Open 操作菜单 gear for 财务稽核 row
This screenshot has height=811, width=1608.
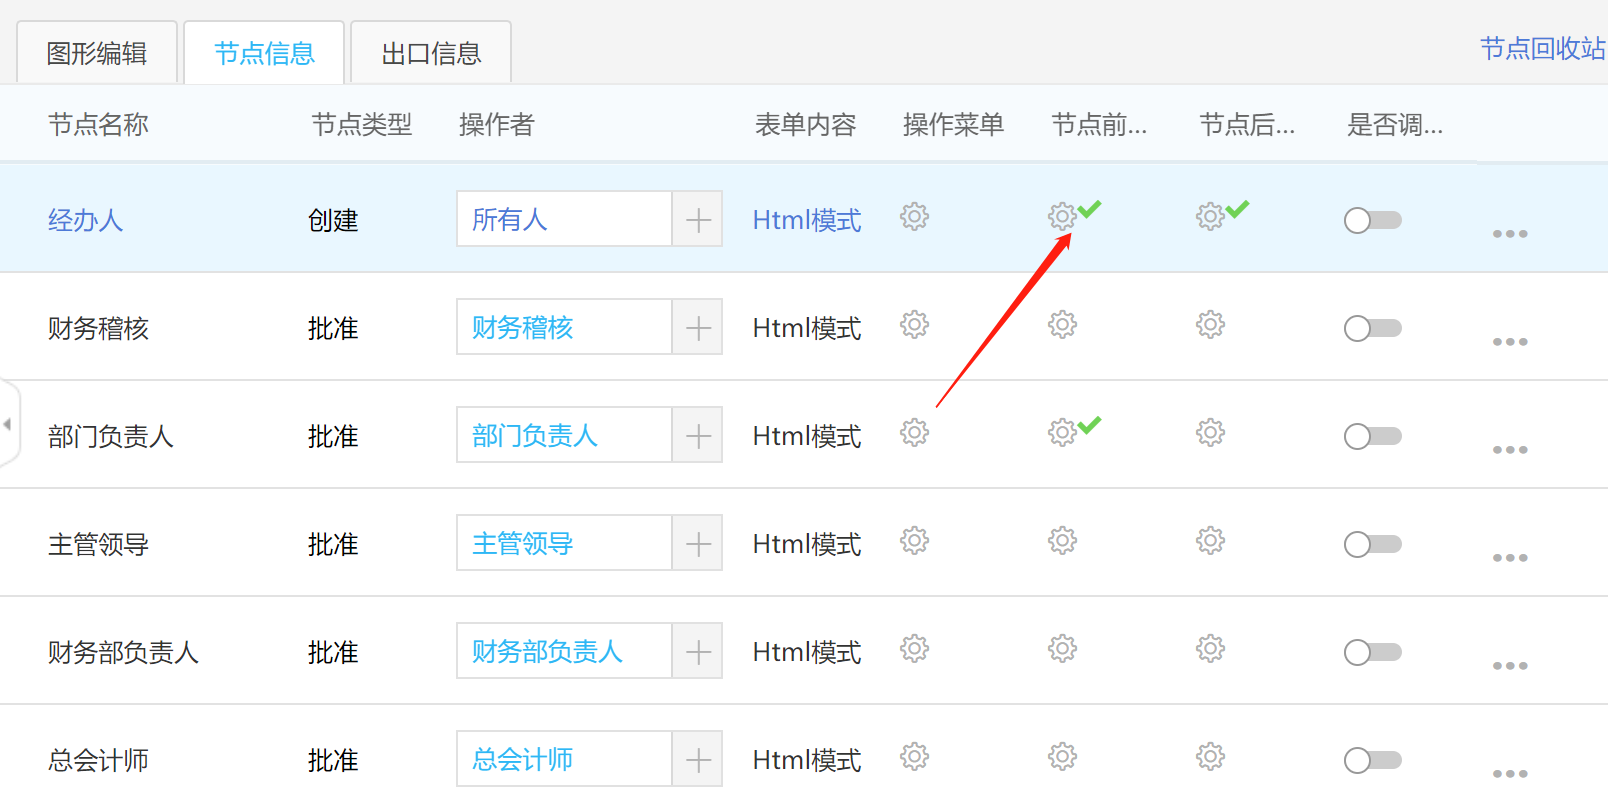tap(914, 325)
